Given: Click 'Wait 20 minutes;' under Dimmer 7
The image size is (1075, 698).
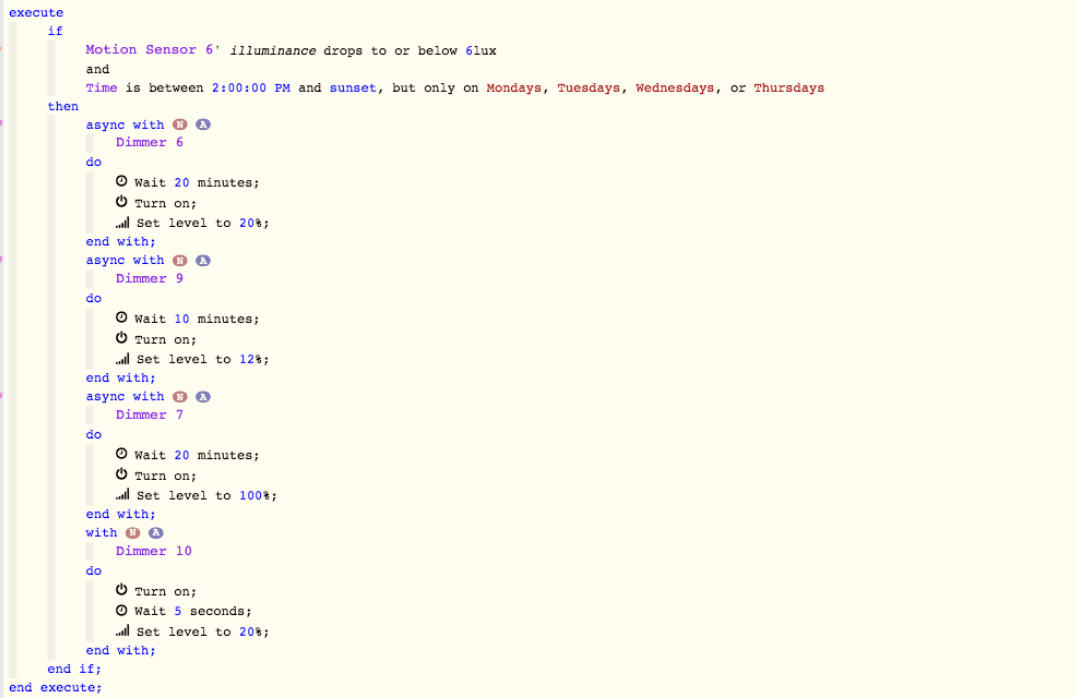Looking at the screenshot, I should pyautogui.click(x=197, y=455).
